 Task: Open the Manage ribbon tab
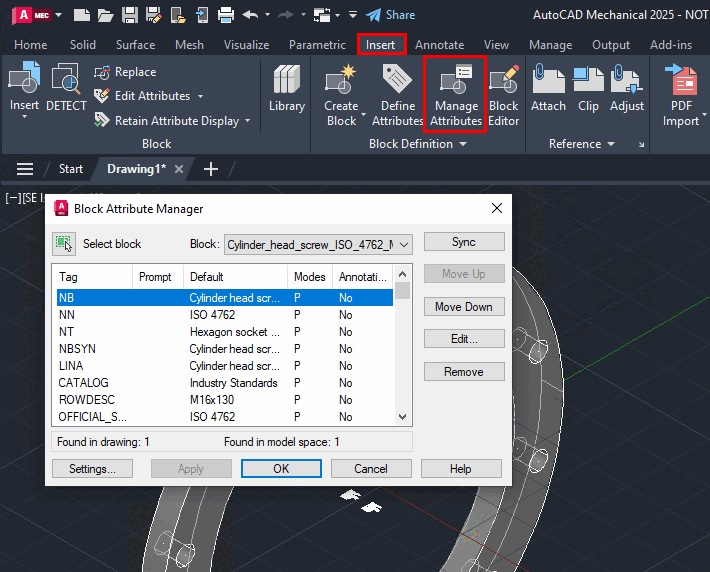click(551, 45)
